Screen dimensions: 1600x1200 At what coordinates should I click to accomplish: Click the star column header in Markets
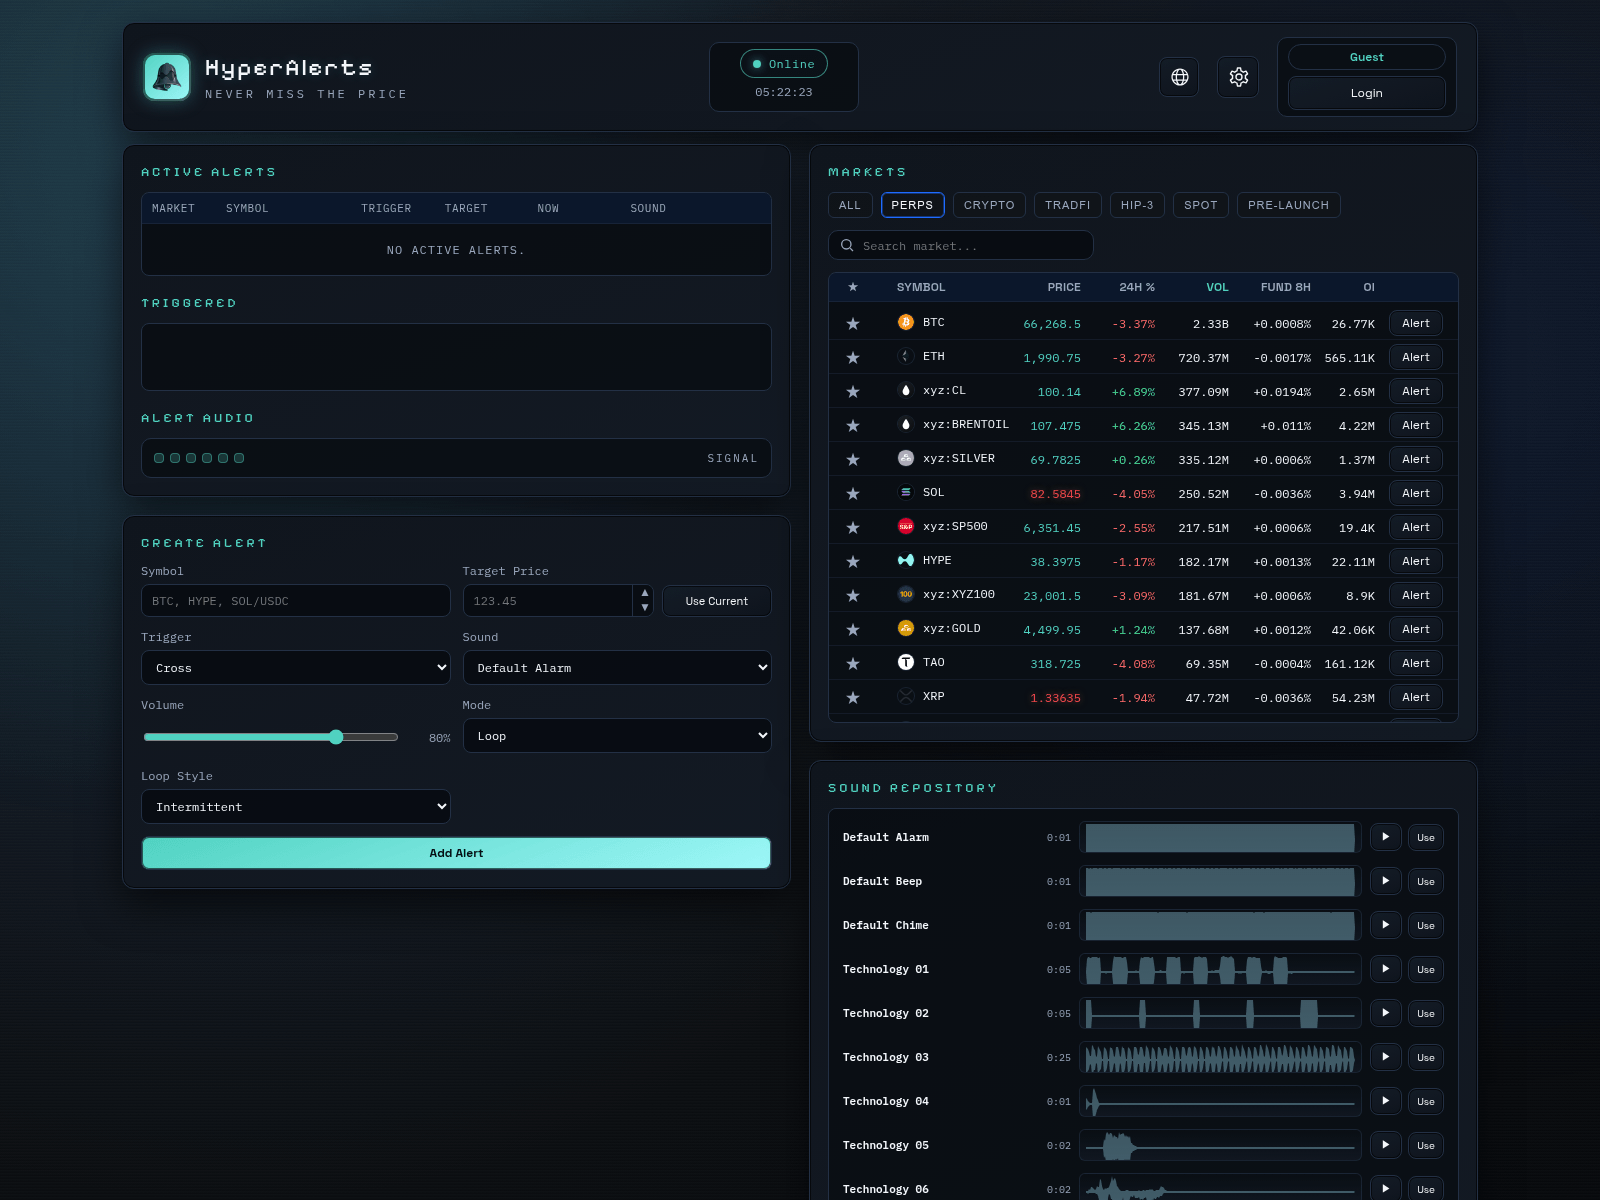coord(853,287)
